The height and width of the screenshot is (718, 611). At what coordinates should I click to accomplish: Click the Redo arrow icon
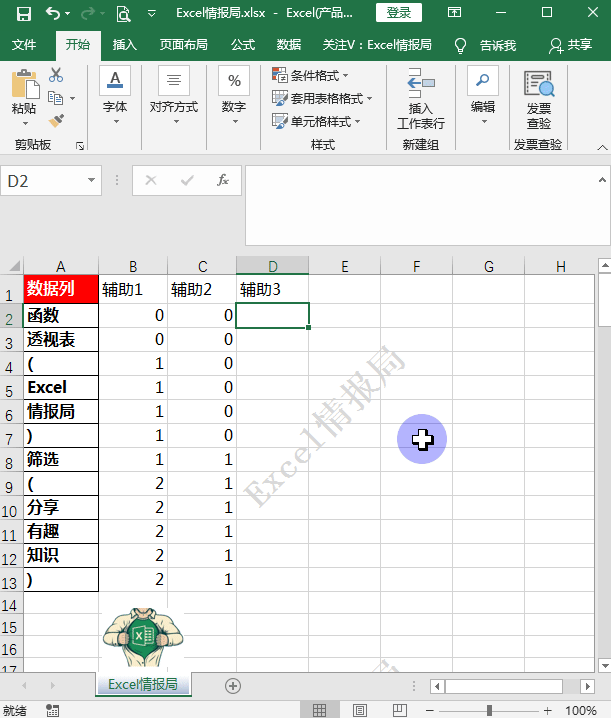(87, 14)
